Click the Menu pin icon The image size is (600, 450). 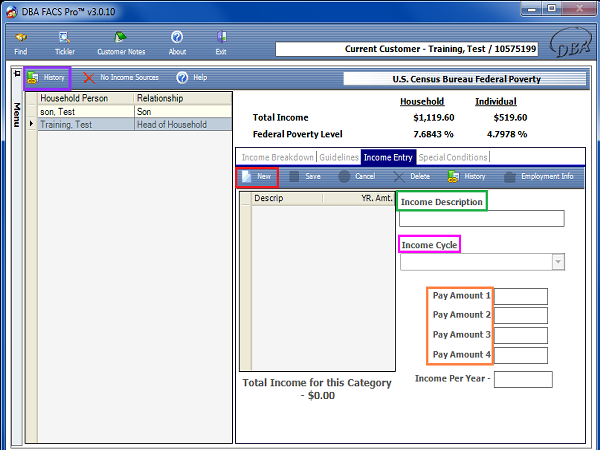click(16, 73)
